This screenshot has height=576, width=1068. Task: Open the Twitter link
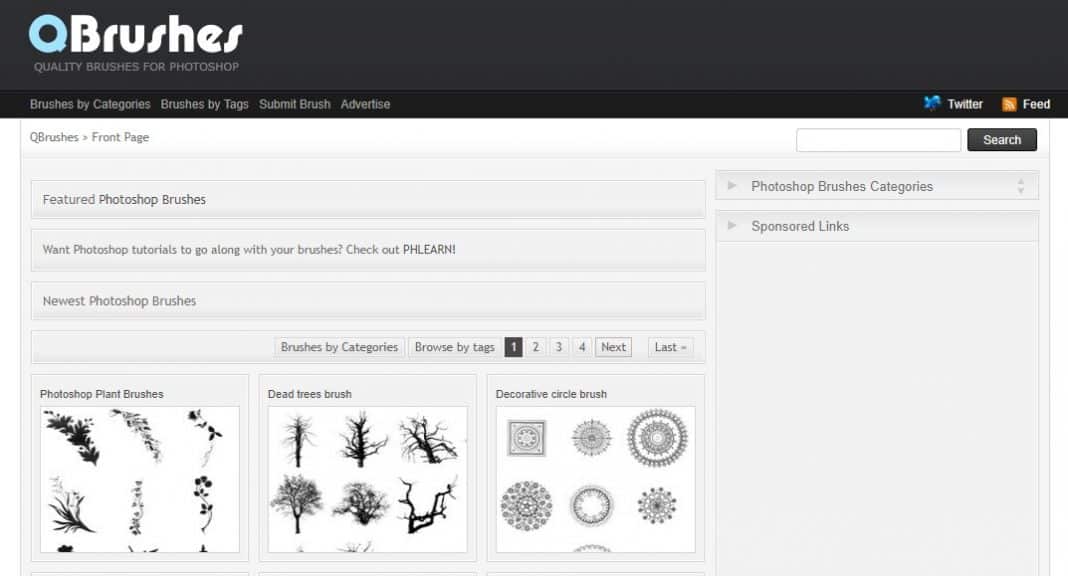[x=964, y=104]
